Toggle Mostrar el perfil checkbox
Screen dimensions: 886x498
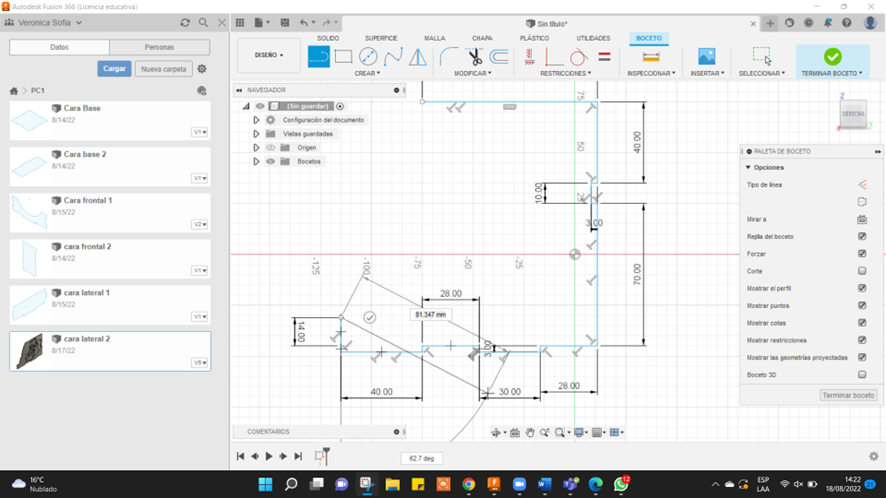(862, 288)
